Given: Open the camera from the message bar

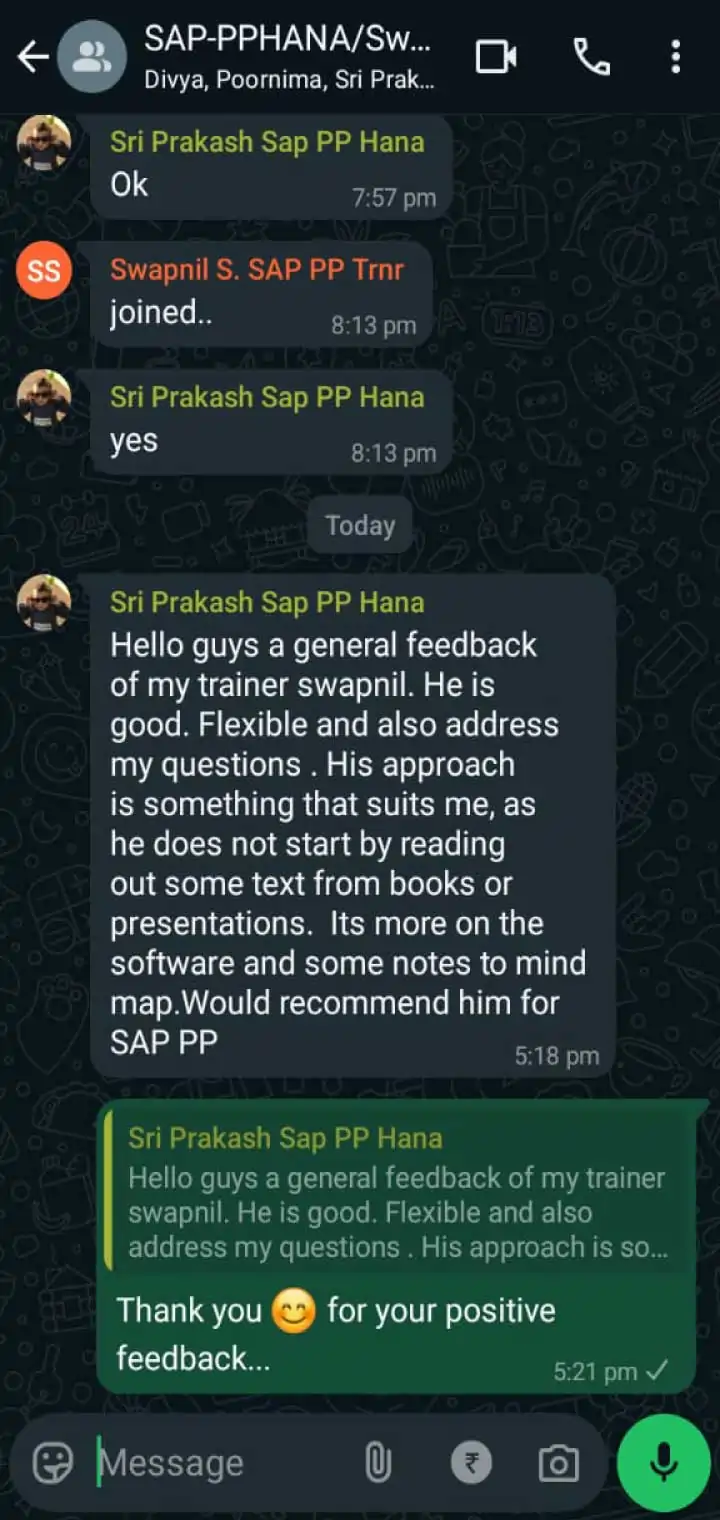Looking at the screenshot, I should point(558,1464).
